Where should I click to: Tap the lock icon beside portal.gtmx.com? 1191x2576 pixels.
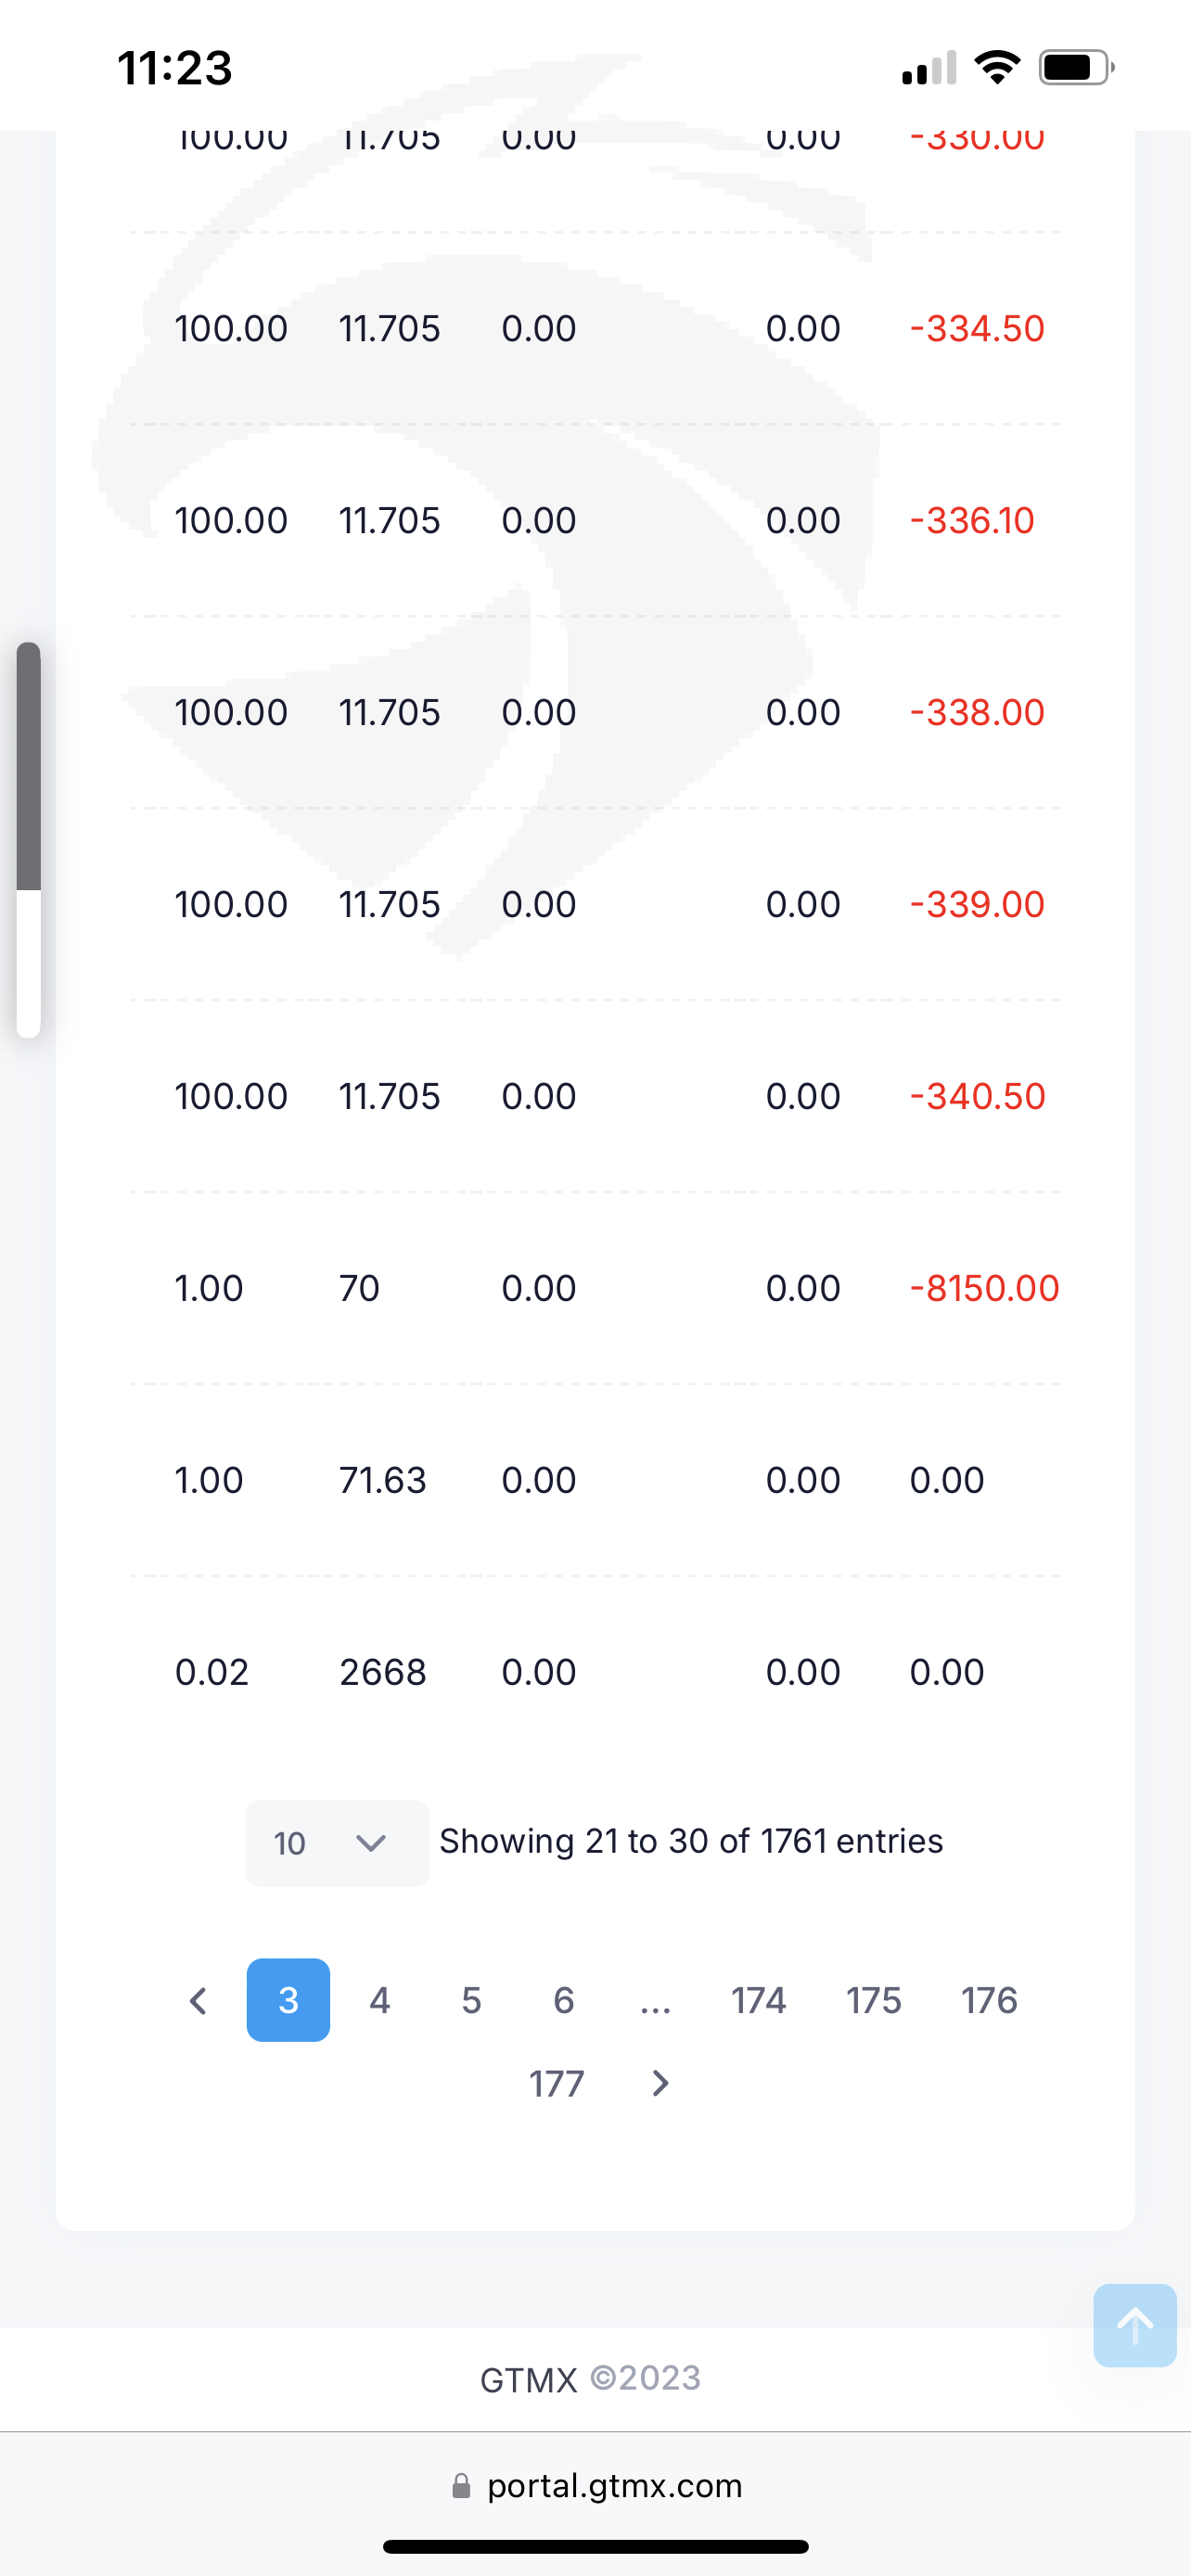click(461, 2485)
